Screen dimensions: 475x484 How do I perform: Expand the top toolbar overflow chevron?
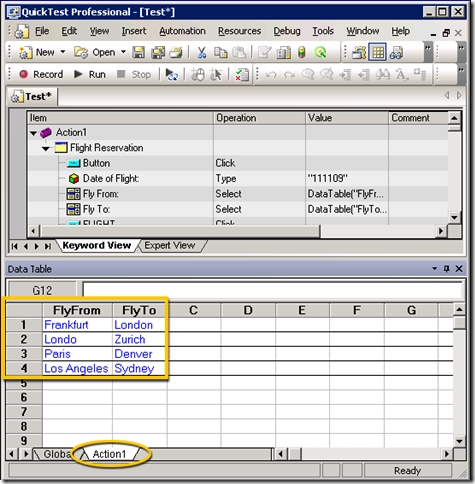tap(427, 52)
